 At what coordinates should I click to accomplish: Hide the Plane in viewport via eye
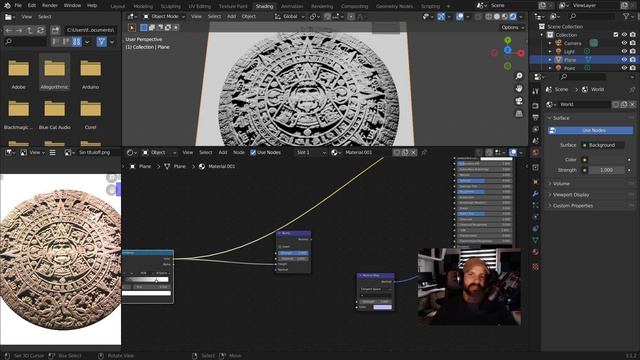coord(624,60)
